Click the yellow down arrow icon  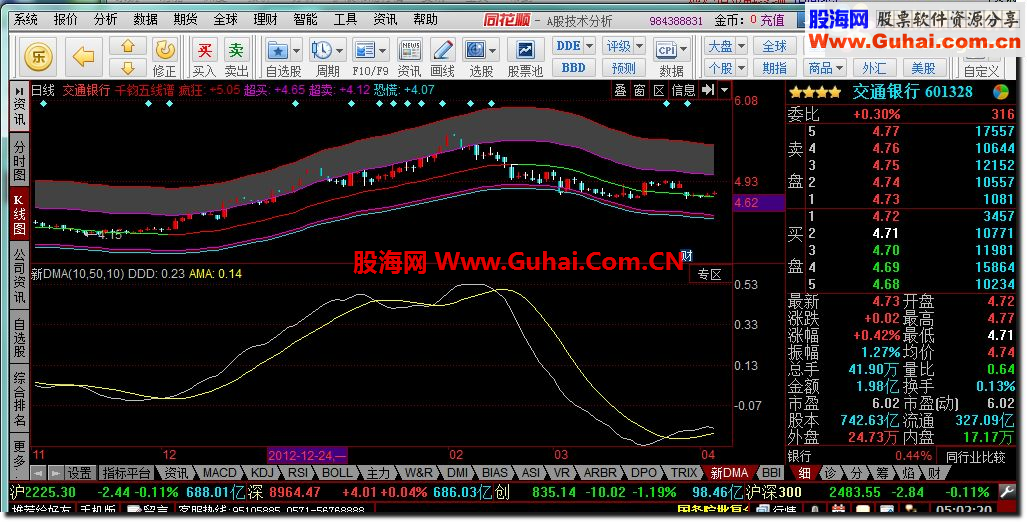tap(128, 67)
